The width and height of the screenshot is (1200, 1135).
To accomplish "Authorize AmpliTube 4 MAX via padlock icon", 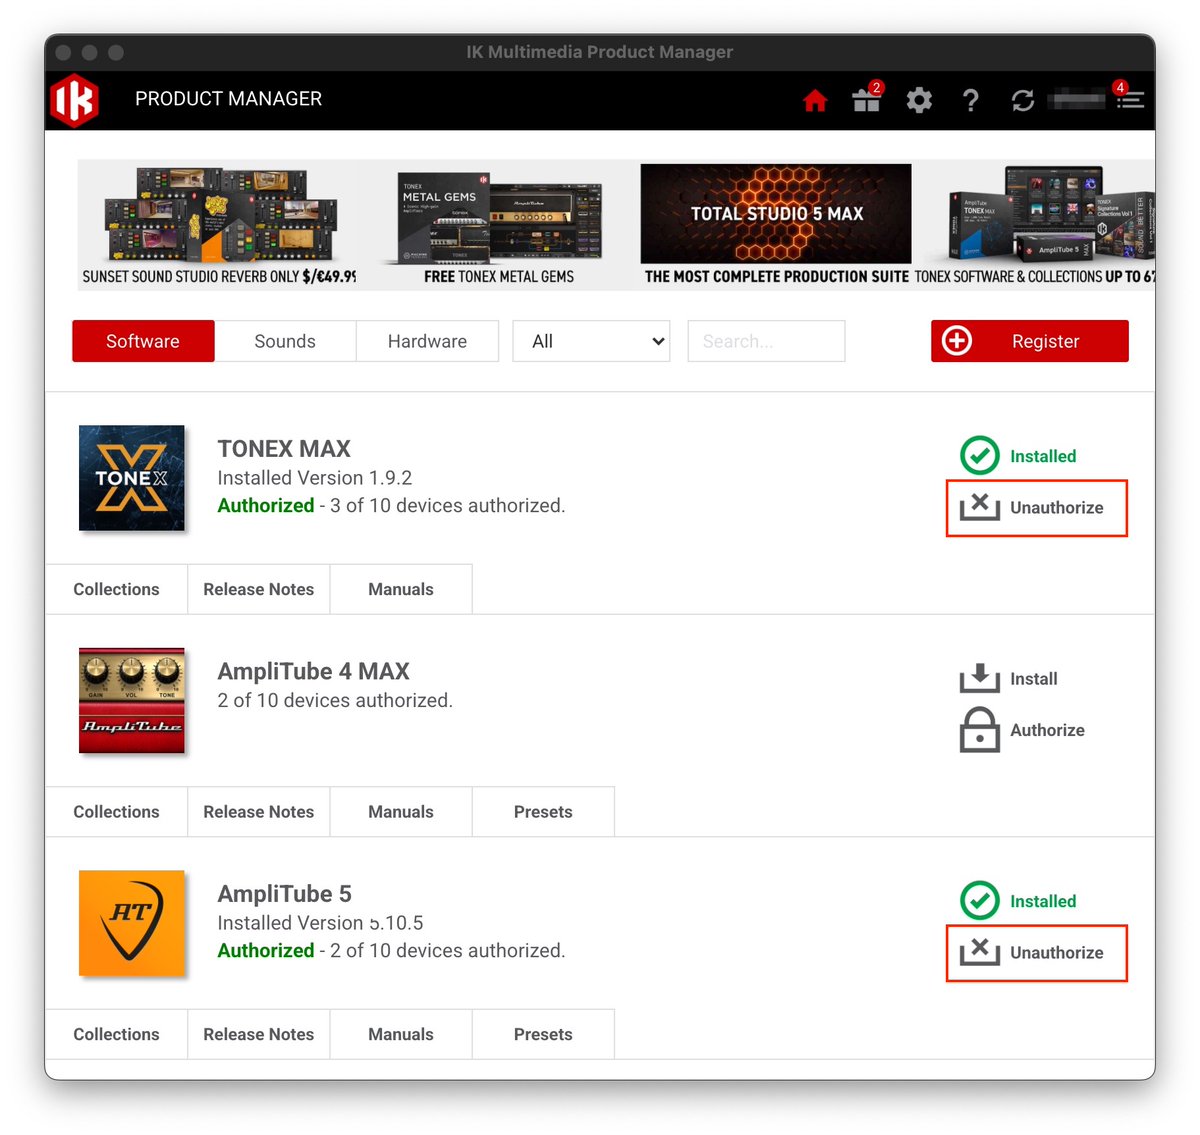I will 980,730.
